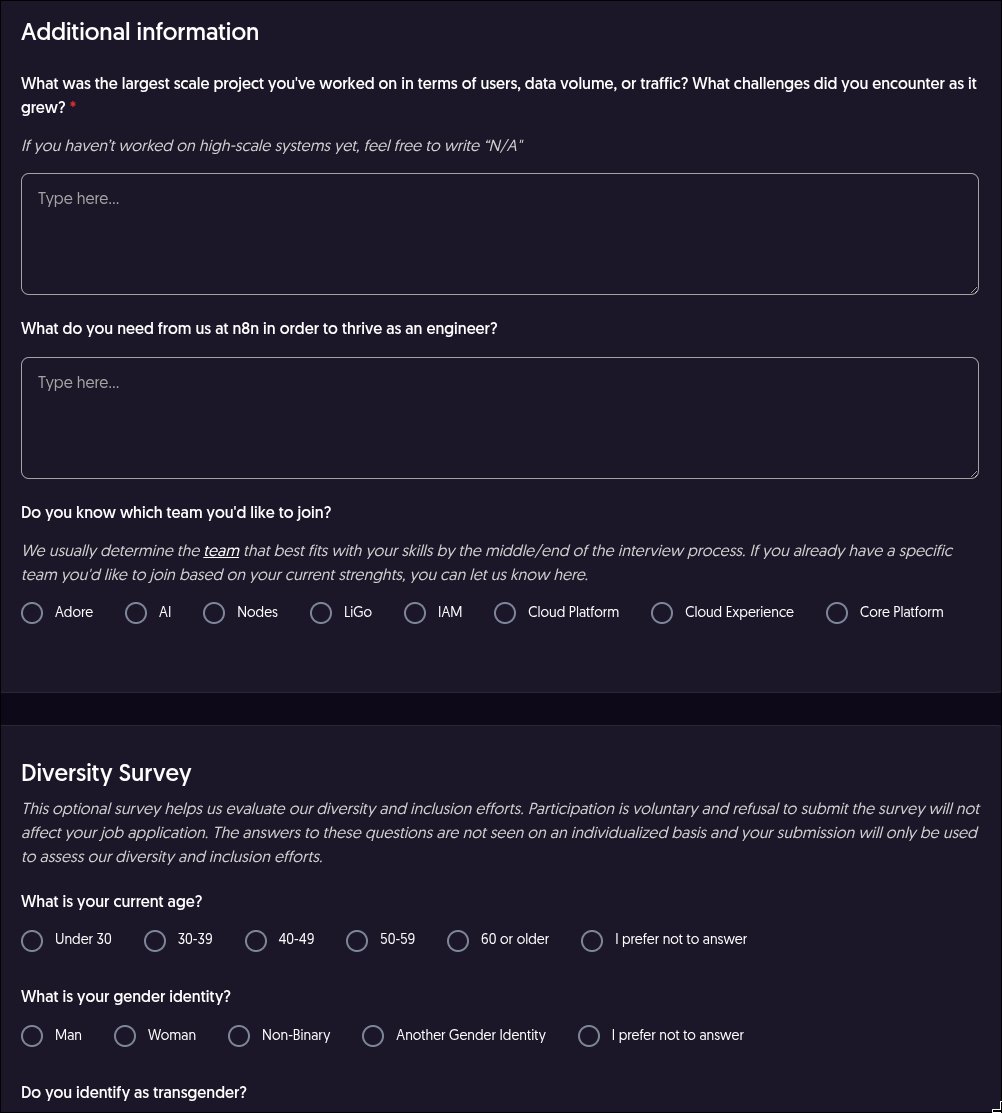1002x1113 pixels.
Task: Select the Nodes team radio button
Action: pyautogui.click(x=214, y=613)
